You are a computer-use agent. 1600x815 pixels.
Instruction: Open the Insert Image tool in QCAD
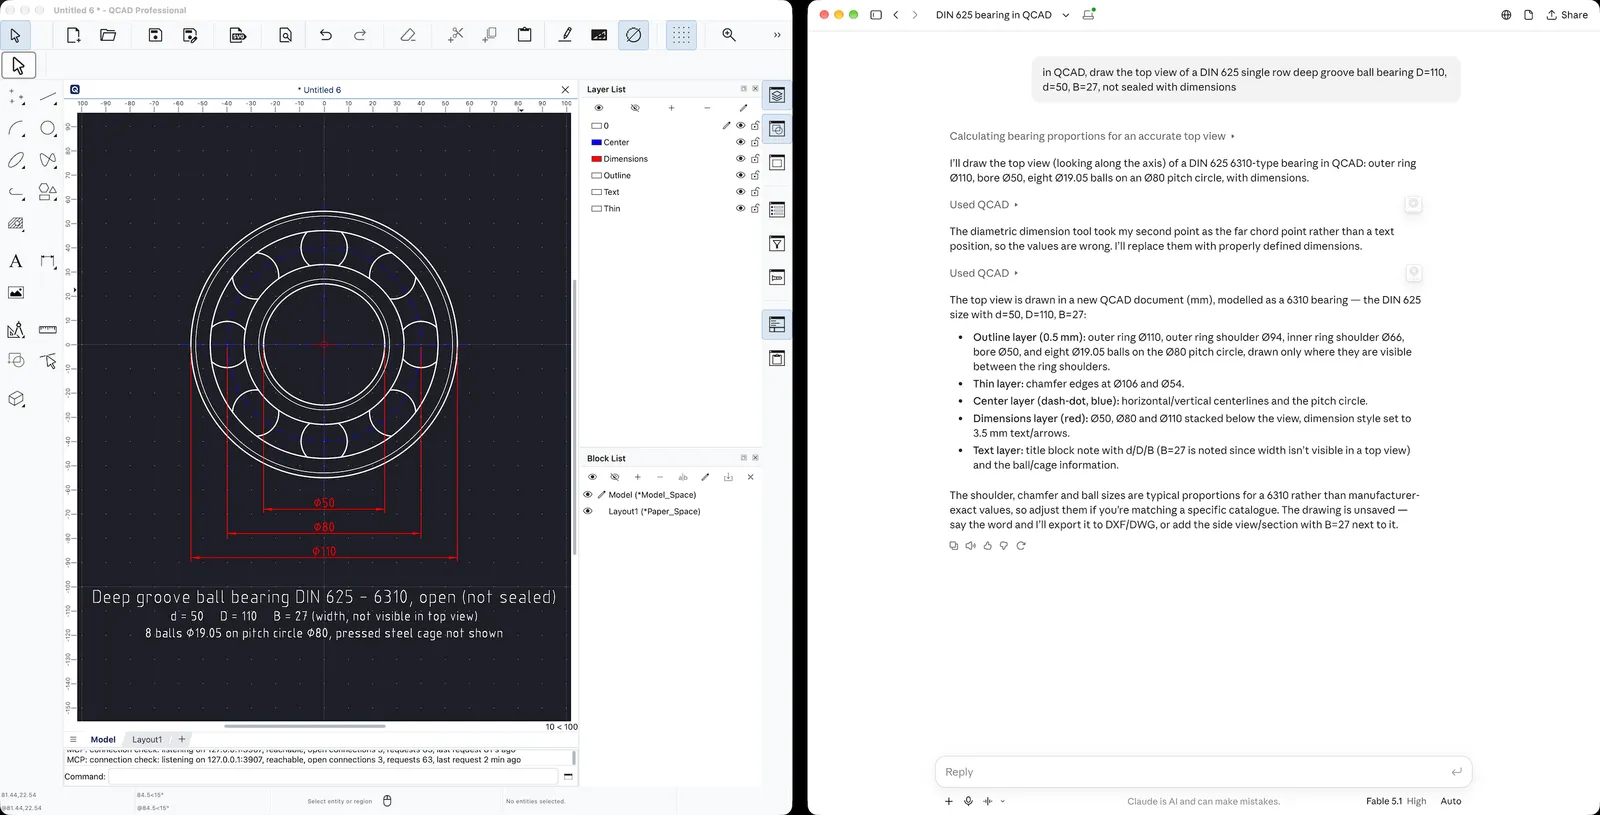coord(16,293)
